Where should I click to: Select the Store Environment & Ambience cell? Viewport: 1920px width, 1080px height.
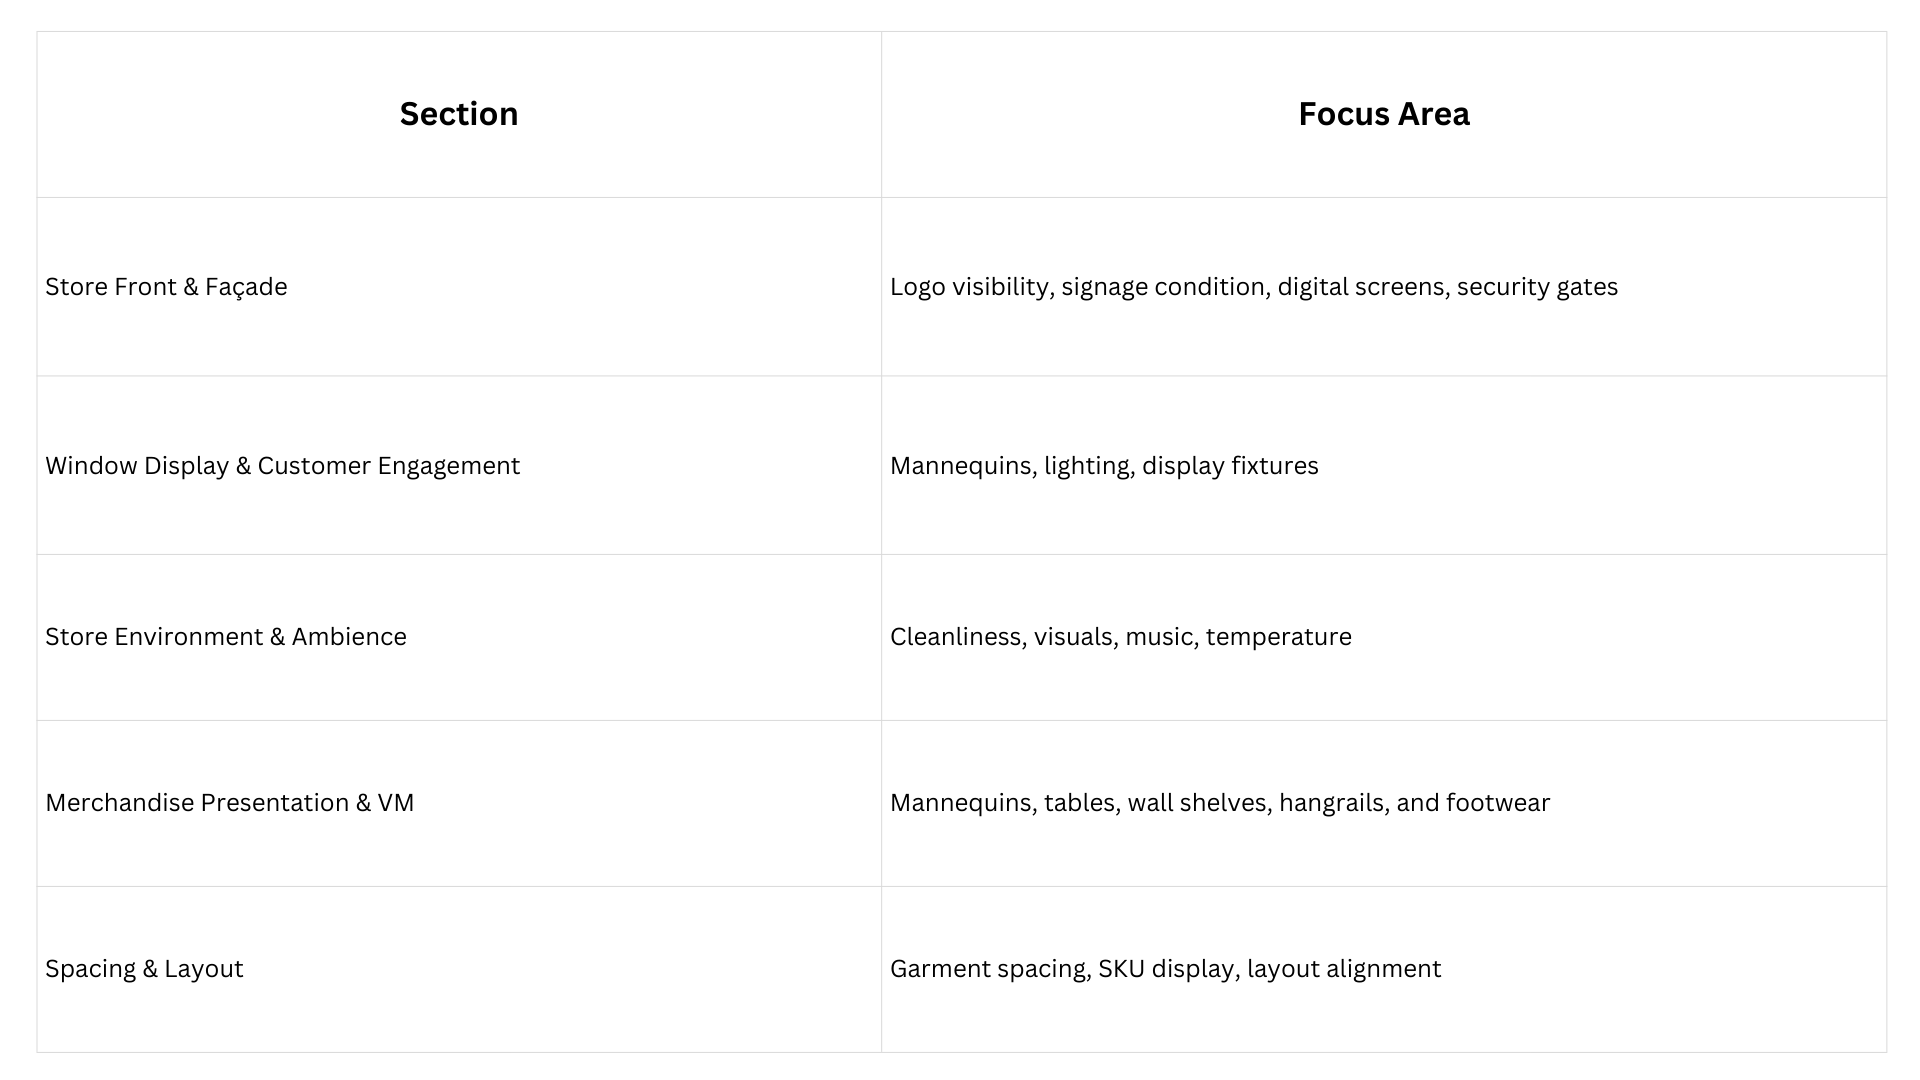tap(226, 637)
